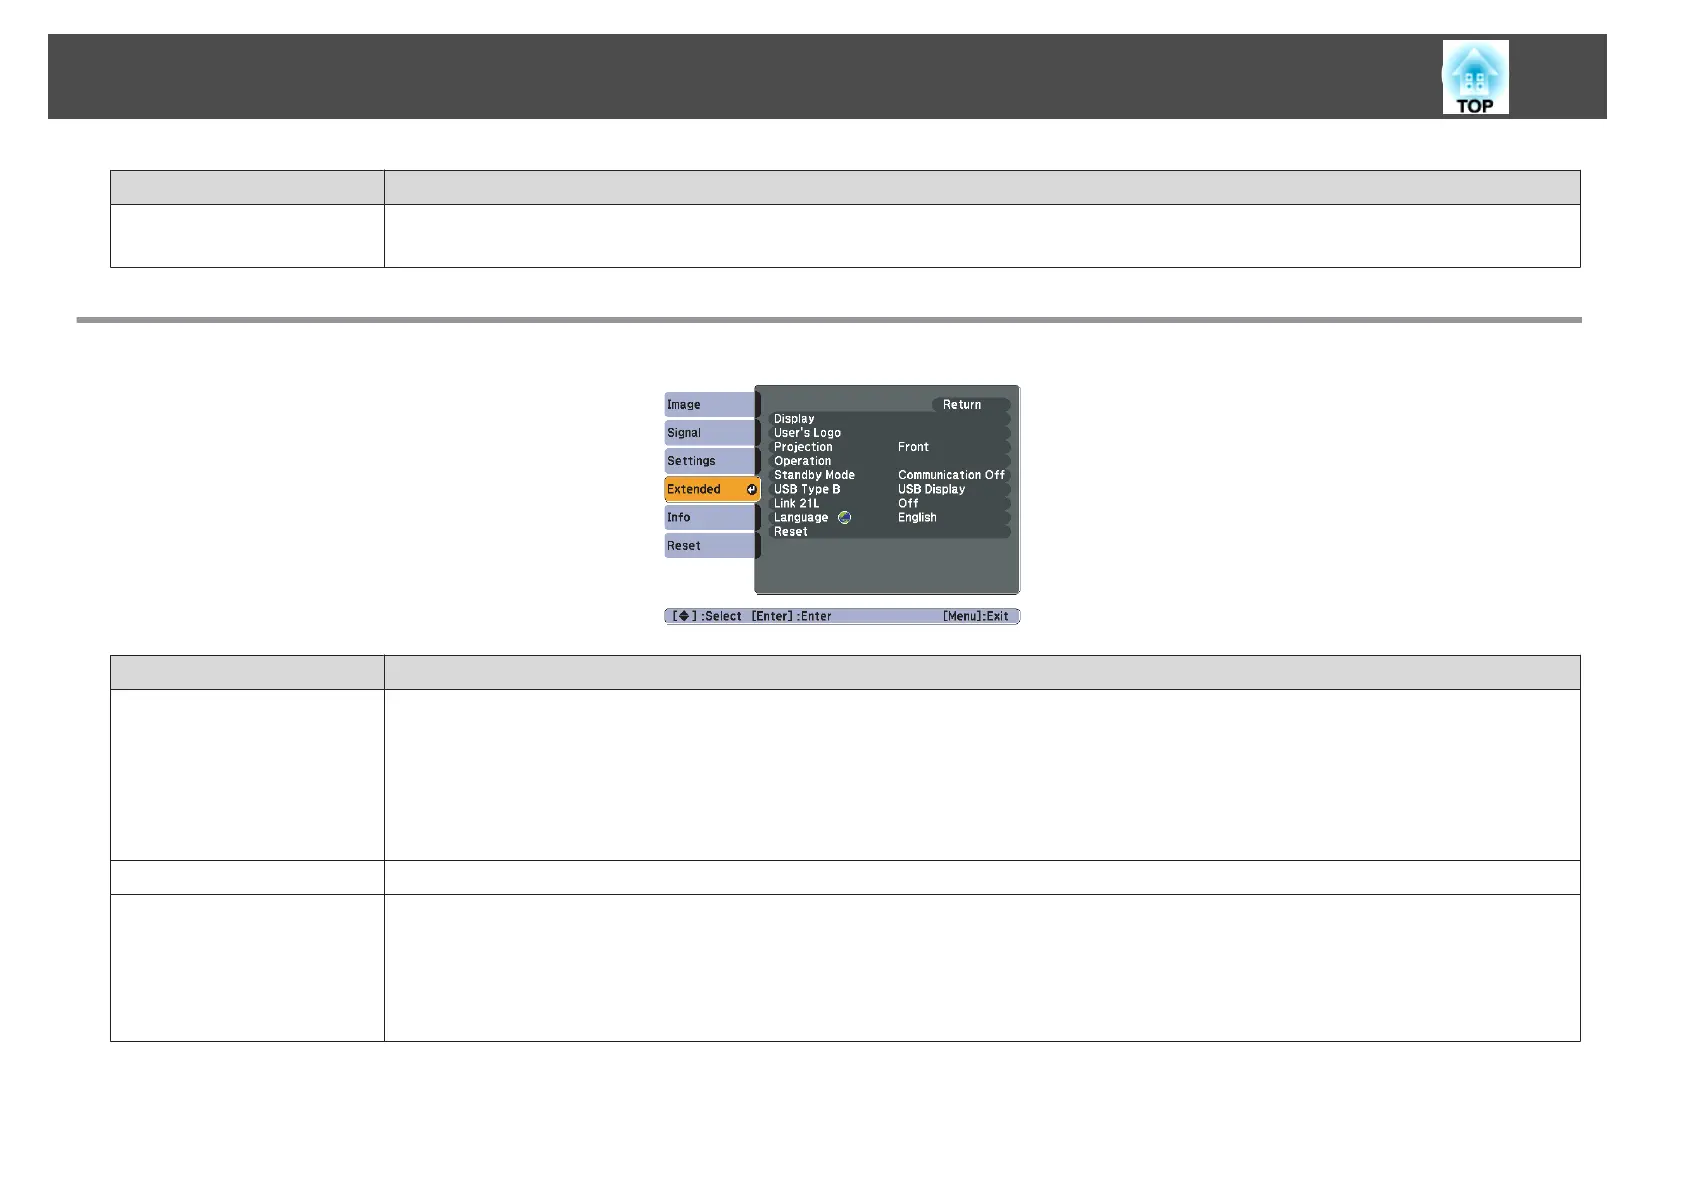Choose the Operation menu entry
1684x1190 pixels.
(802, 461)
